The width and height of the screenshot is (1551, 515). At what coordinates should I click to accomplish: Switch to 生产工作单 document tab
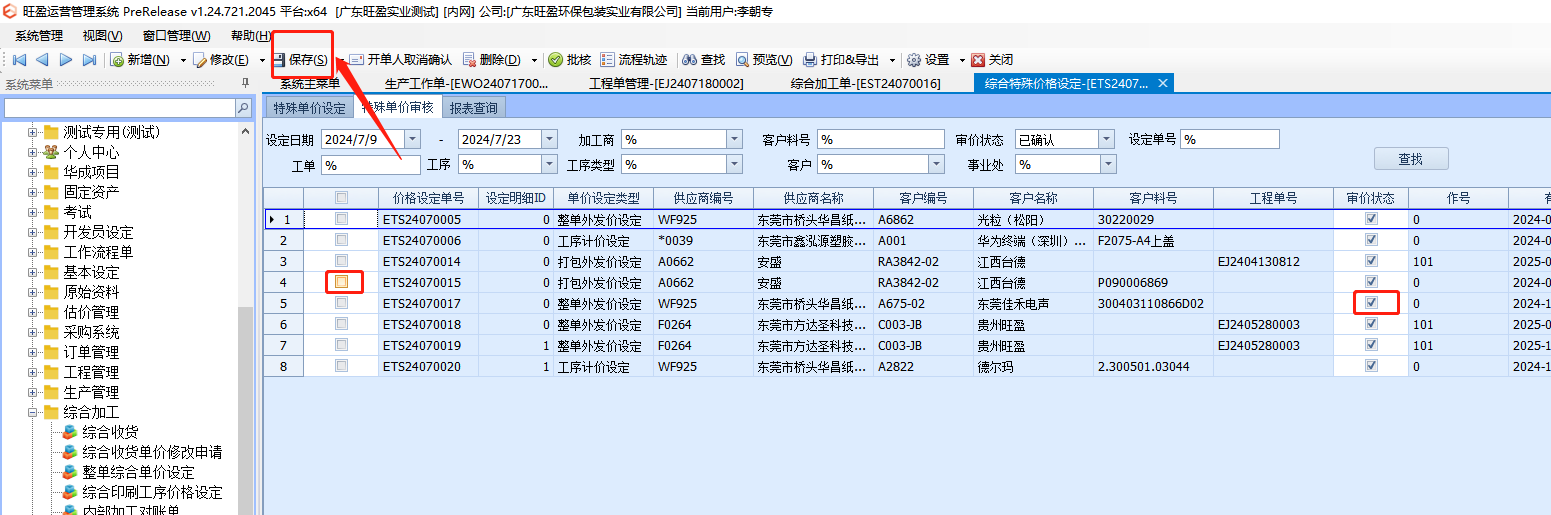pyautogui.click(x=467, y=83)
